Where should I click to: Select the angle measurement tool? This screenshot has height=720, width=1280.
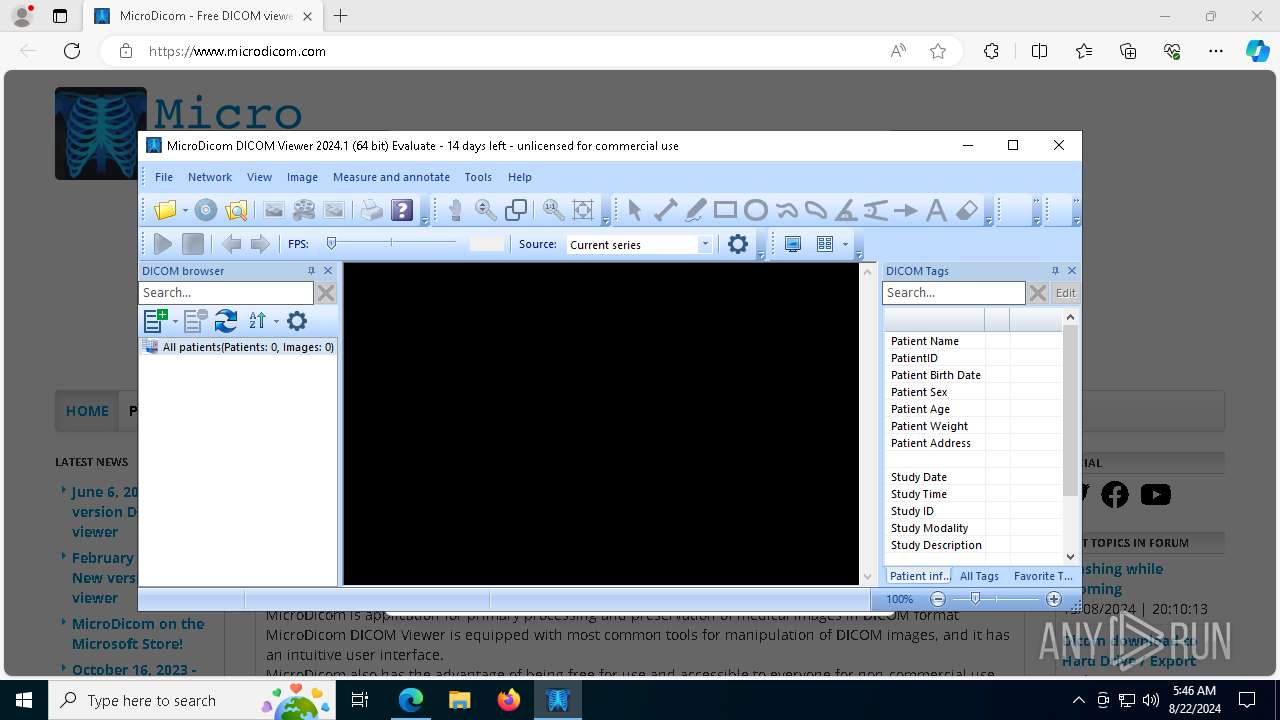pos(846,210)
